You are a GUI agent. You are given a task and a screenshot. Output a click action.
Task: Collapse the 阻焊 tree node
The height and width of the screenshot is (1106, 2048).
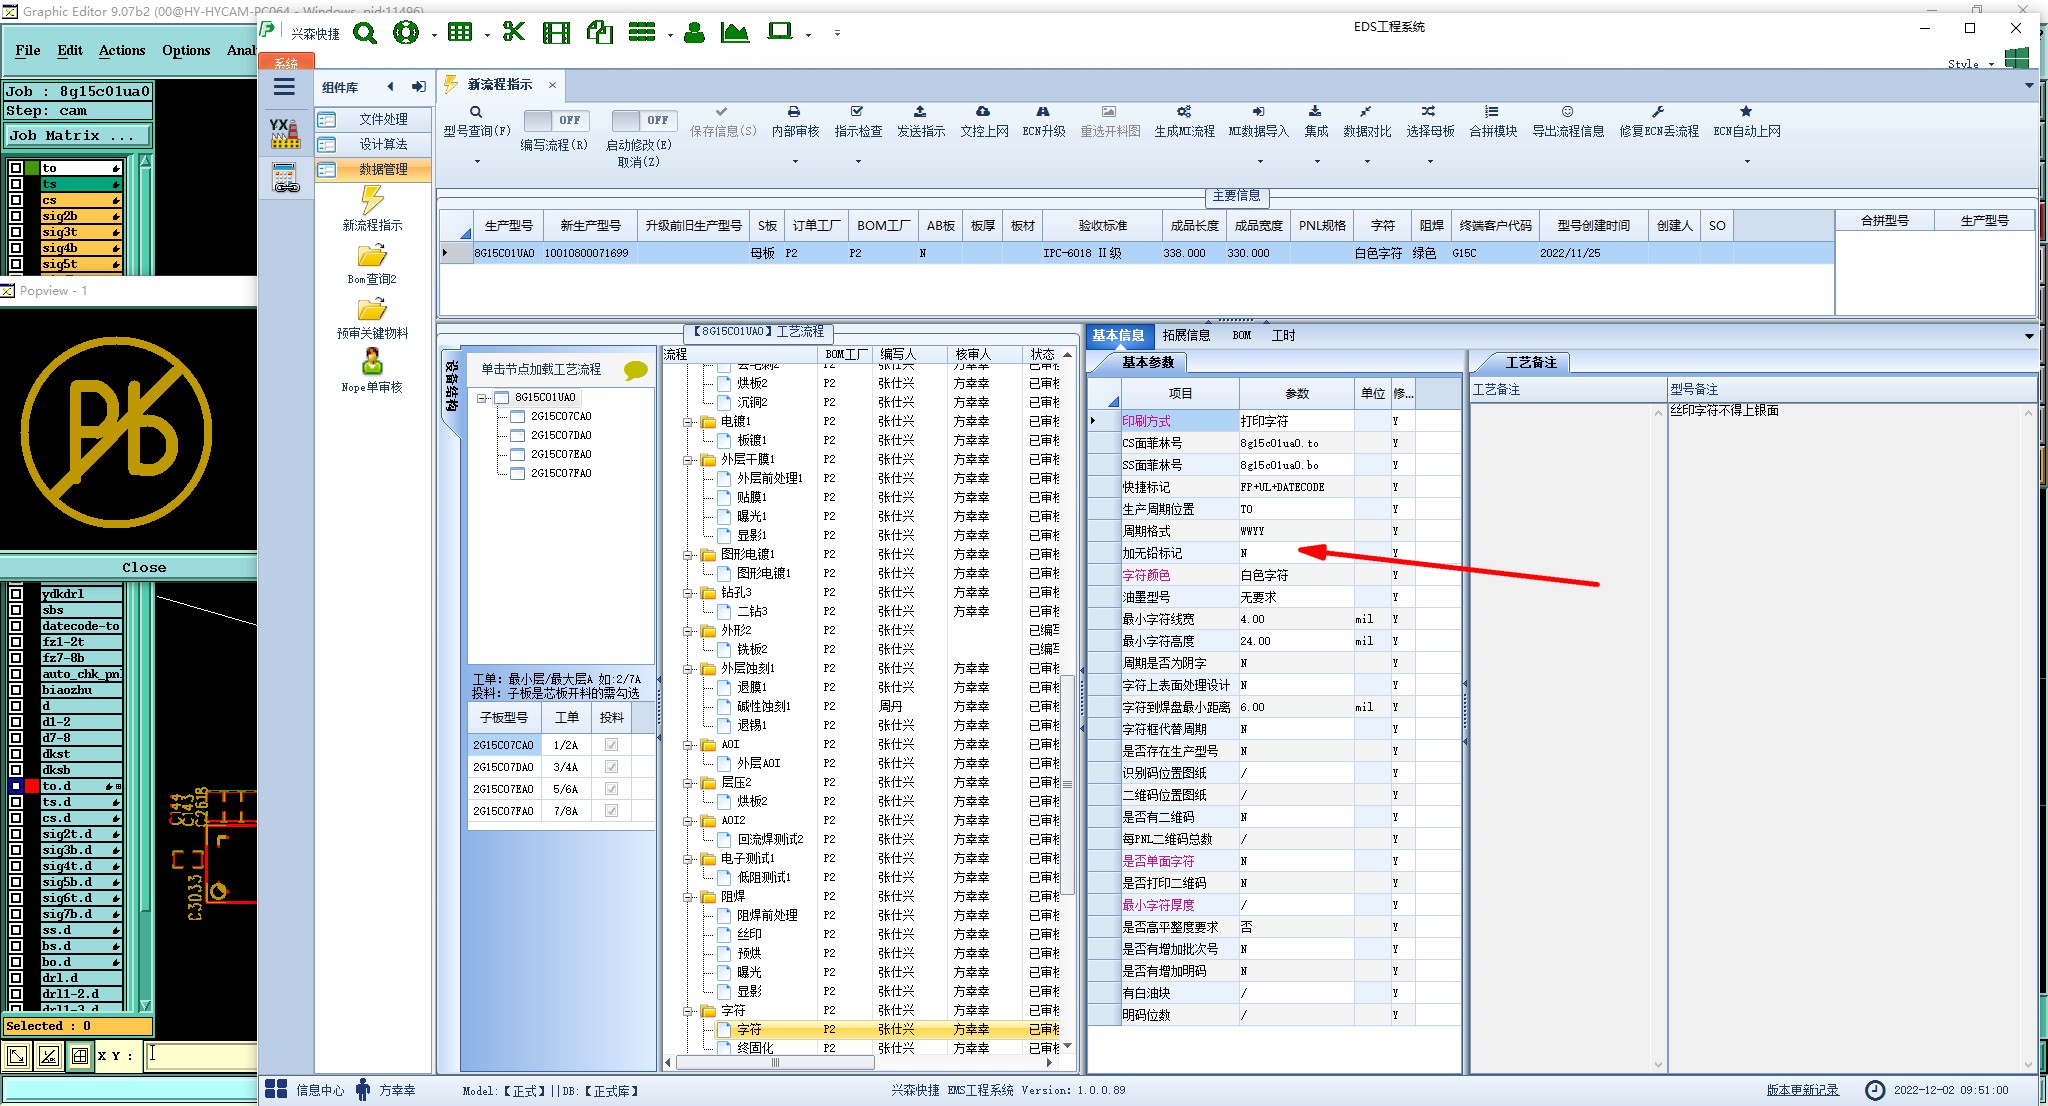click(689, 897)
